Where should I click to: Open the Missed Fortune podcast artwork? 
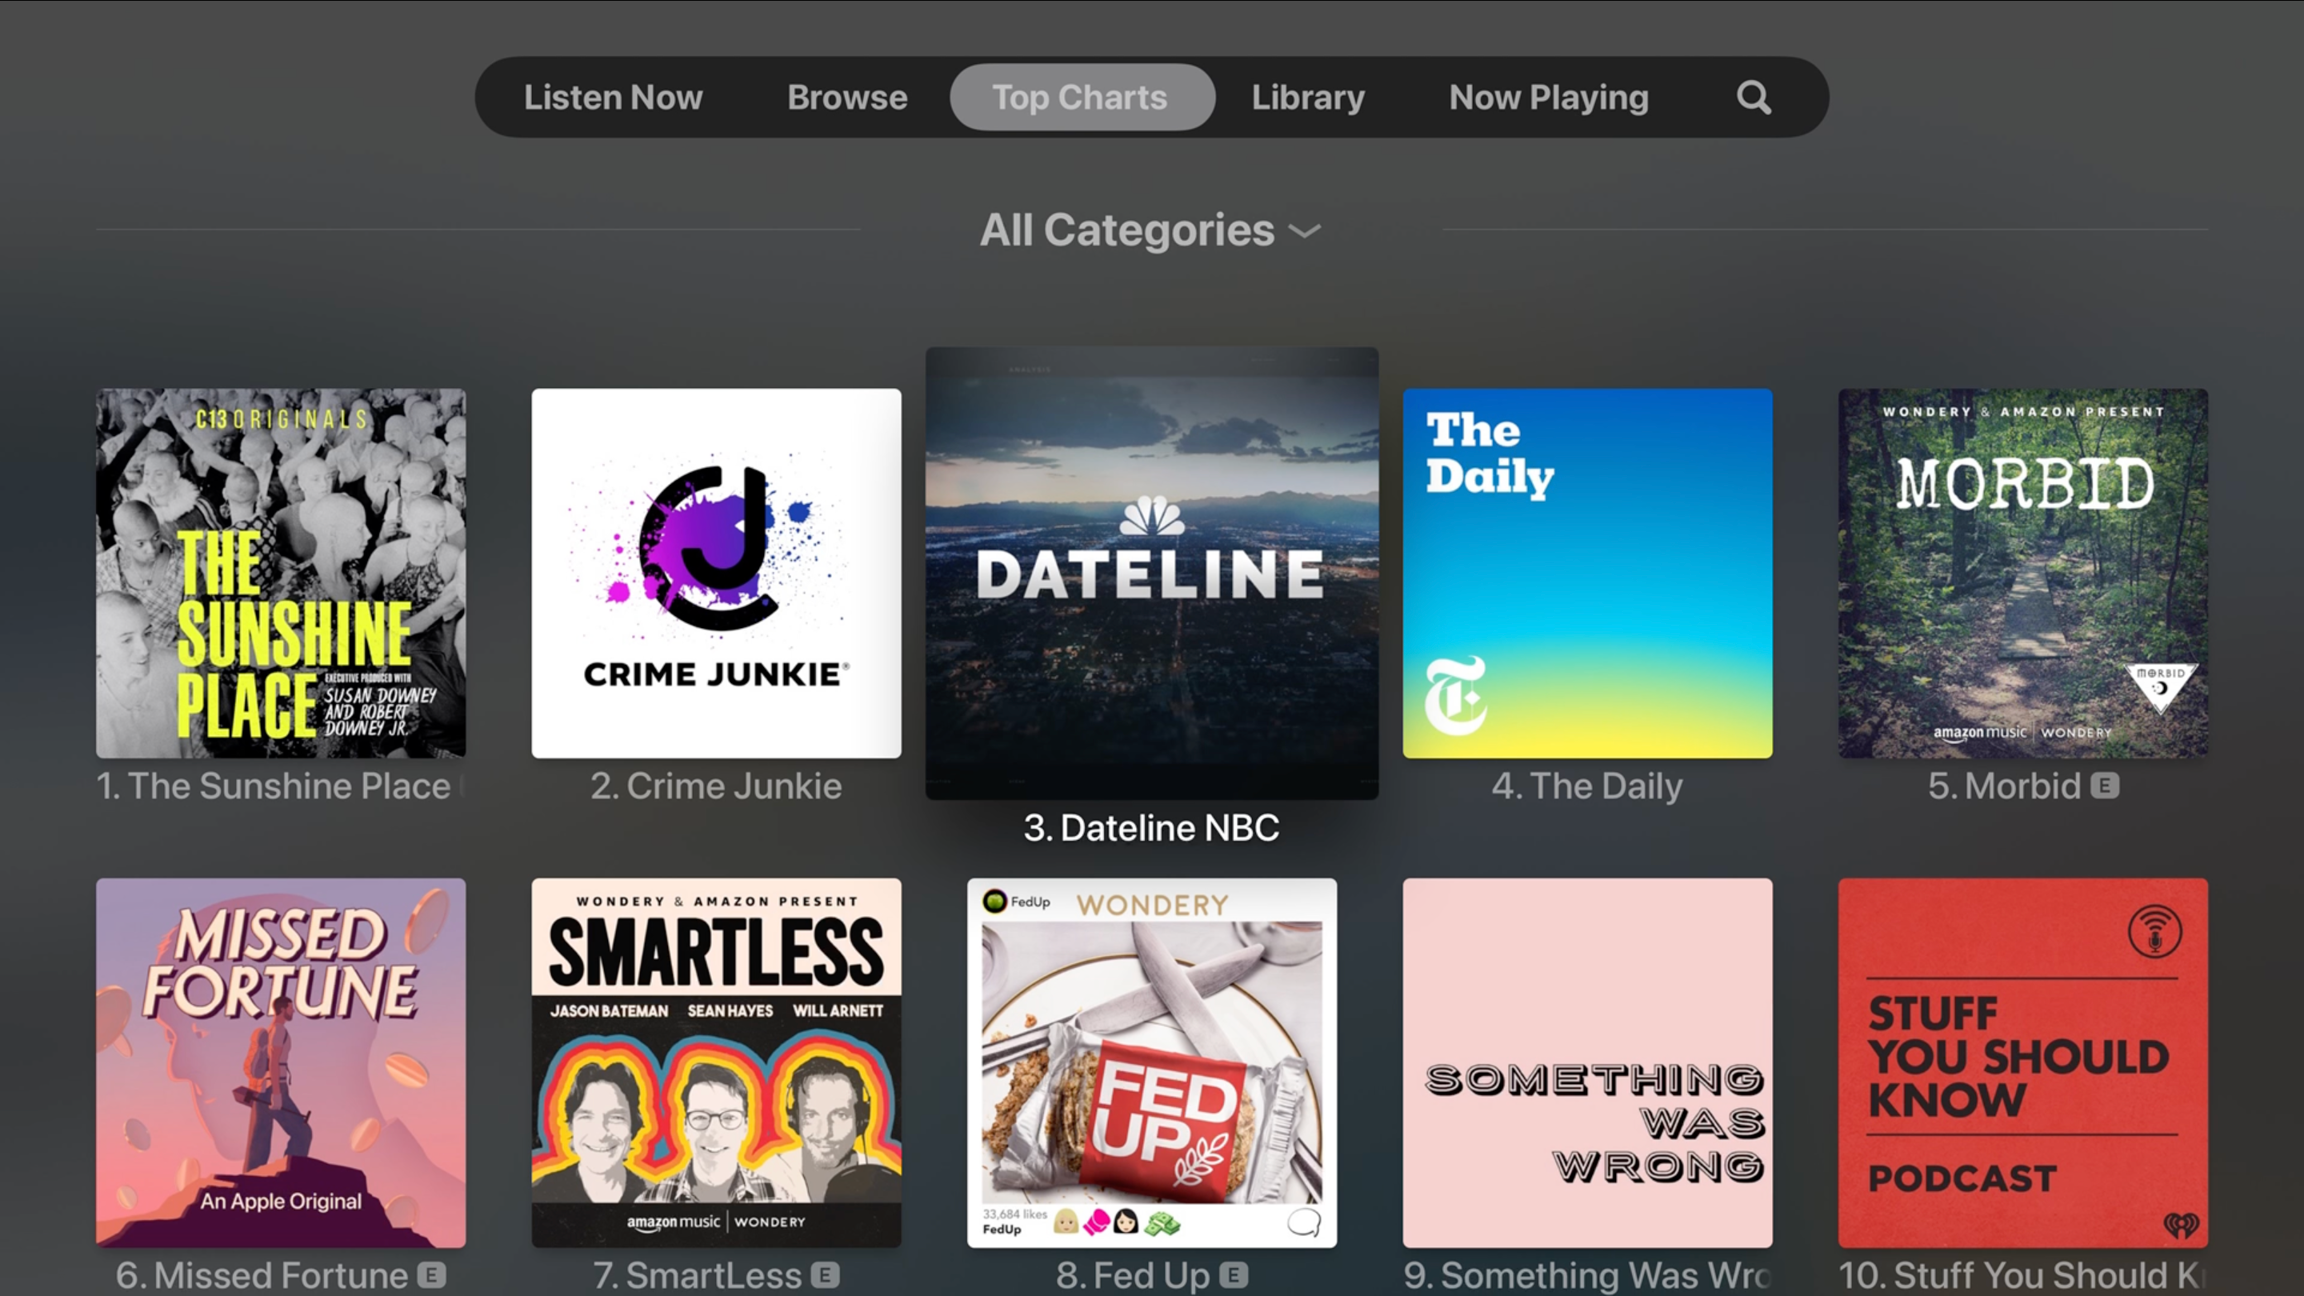pos(281,1063)
